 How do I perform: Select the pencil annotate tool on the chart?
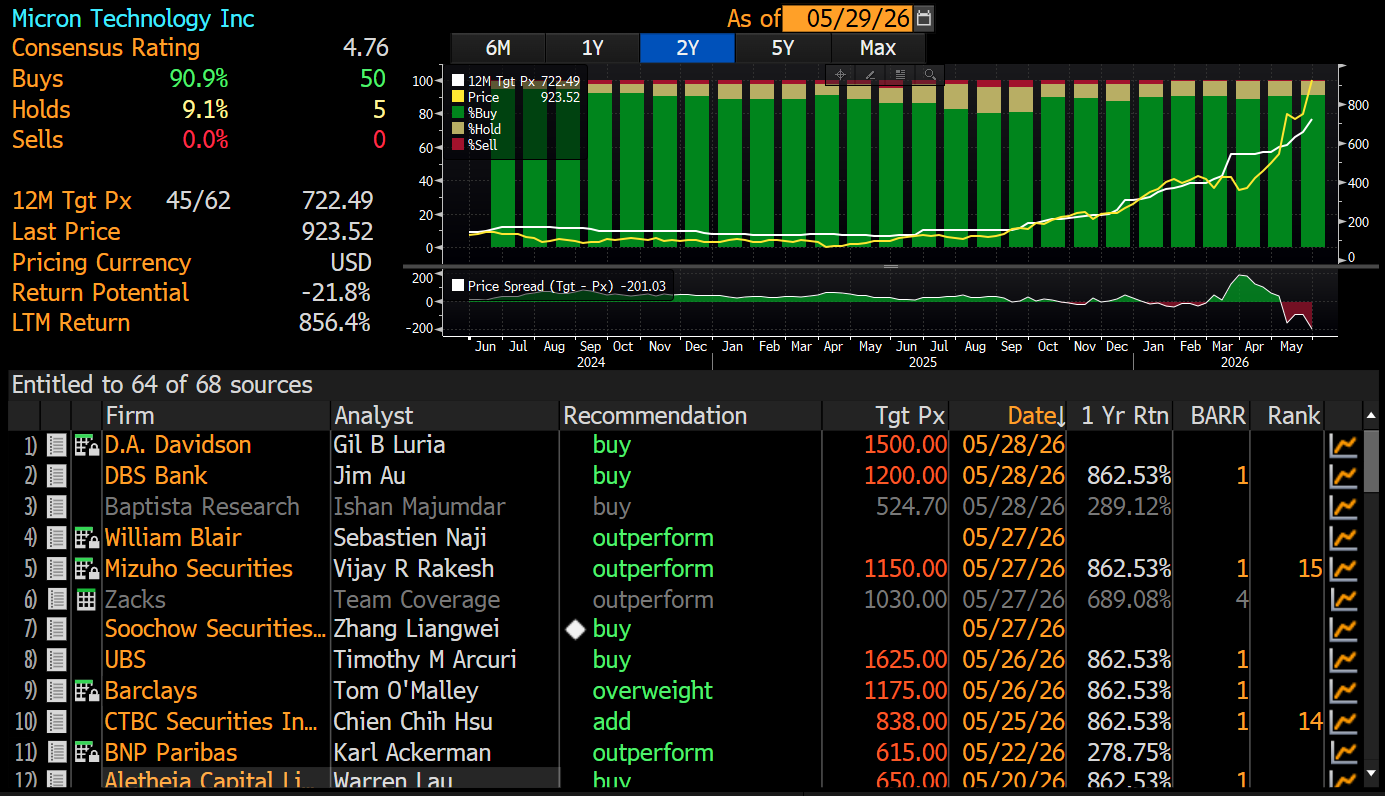click(870, 74)
